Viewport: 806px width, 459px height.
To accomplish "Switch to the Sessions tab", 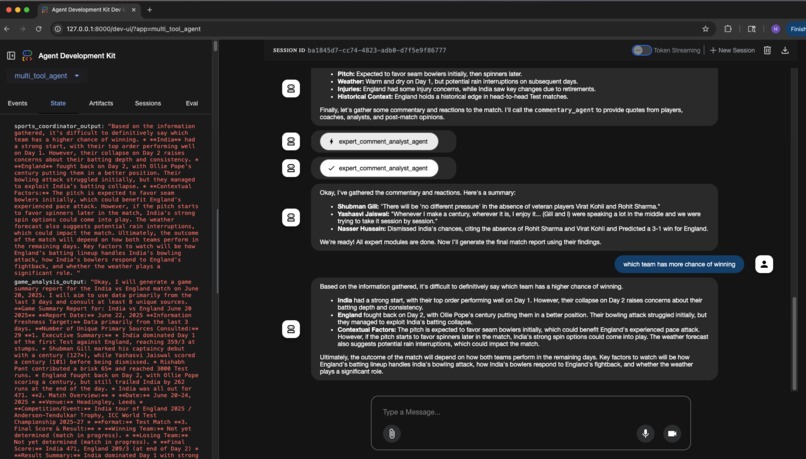I will 148,103.
